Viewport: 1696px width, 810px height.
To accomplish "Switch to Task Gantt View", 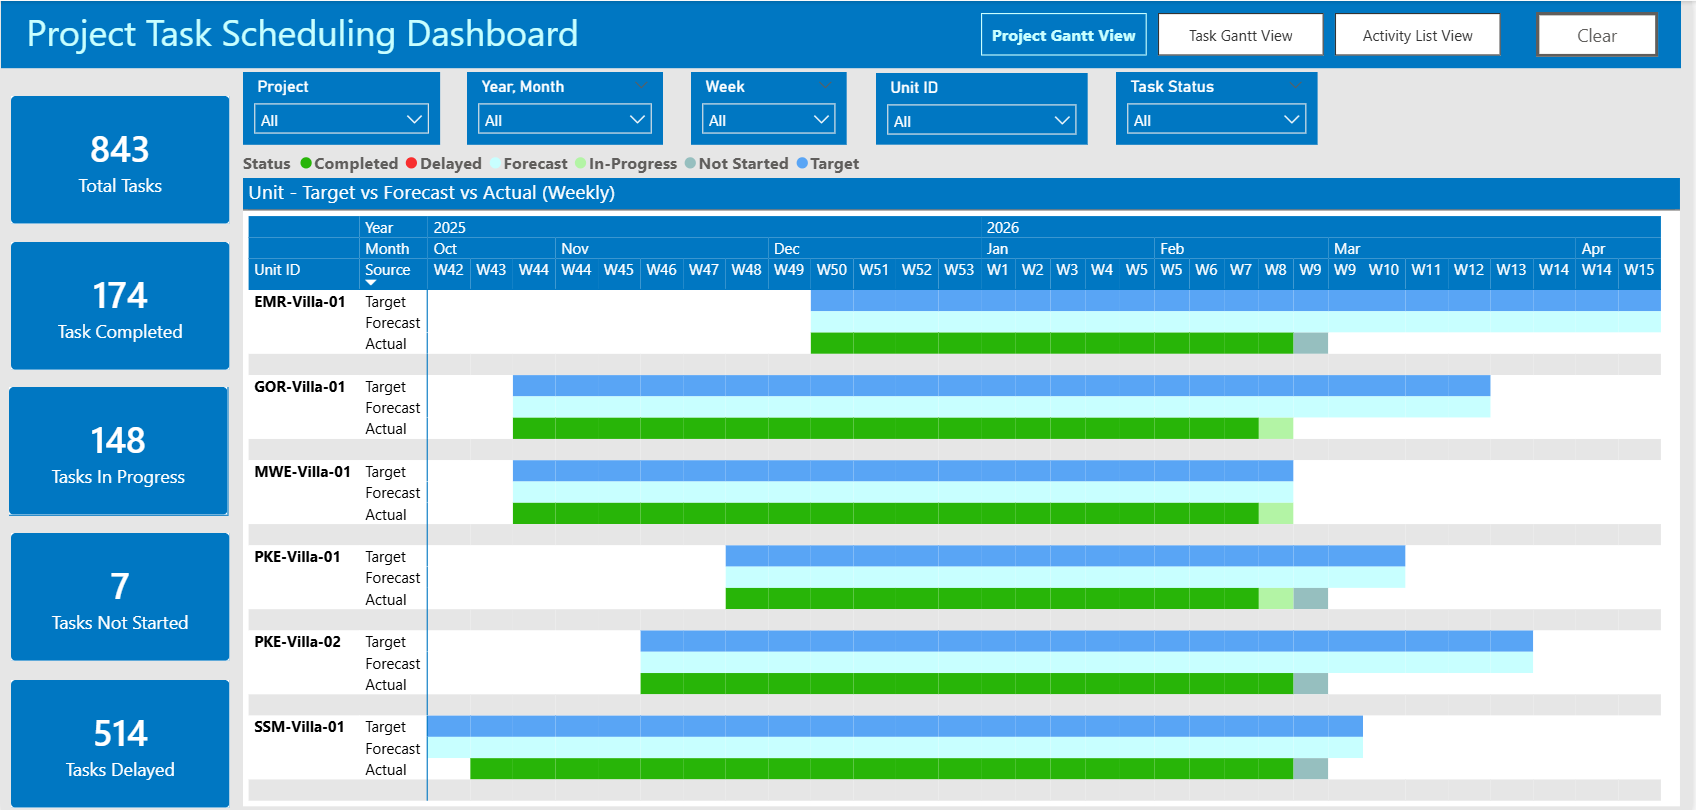I will point(1240,35).
